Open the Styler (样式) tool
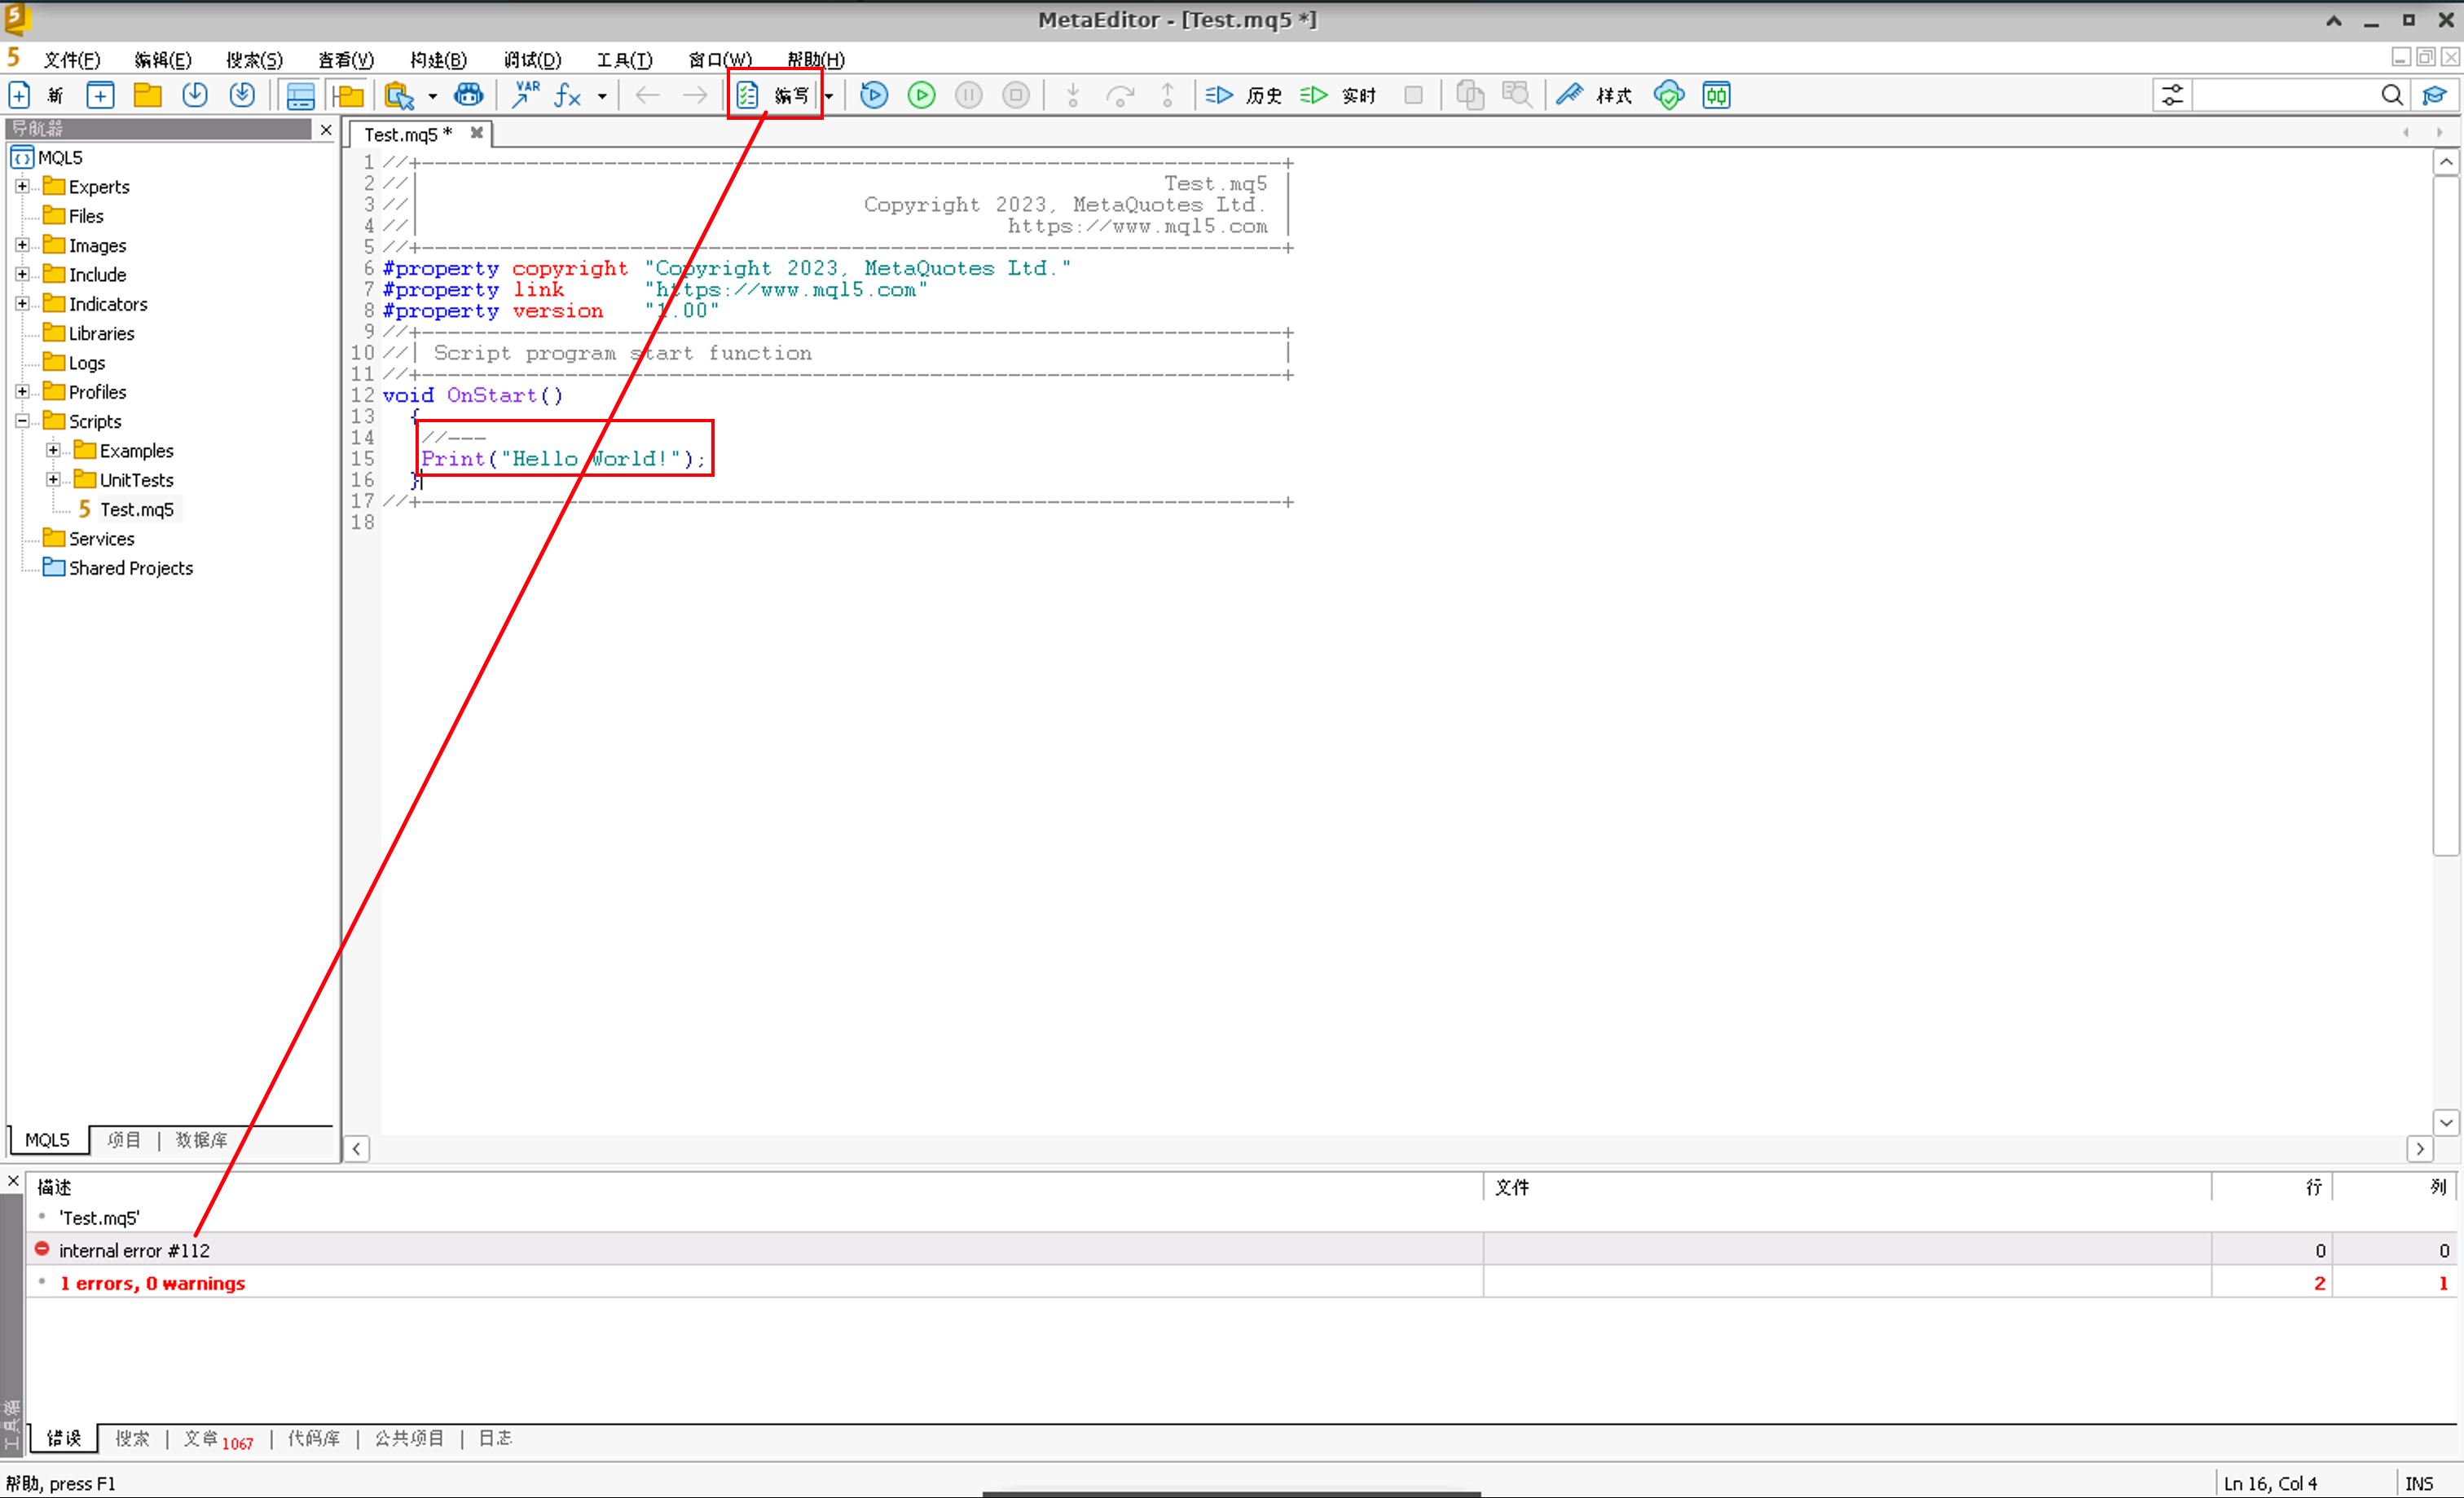This screenshot has width=2464, height=1498. click(1595, 95)
